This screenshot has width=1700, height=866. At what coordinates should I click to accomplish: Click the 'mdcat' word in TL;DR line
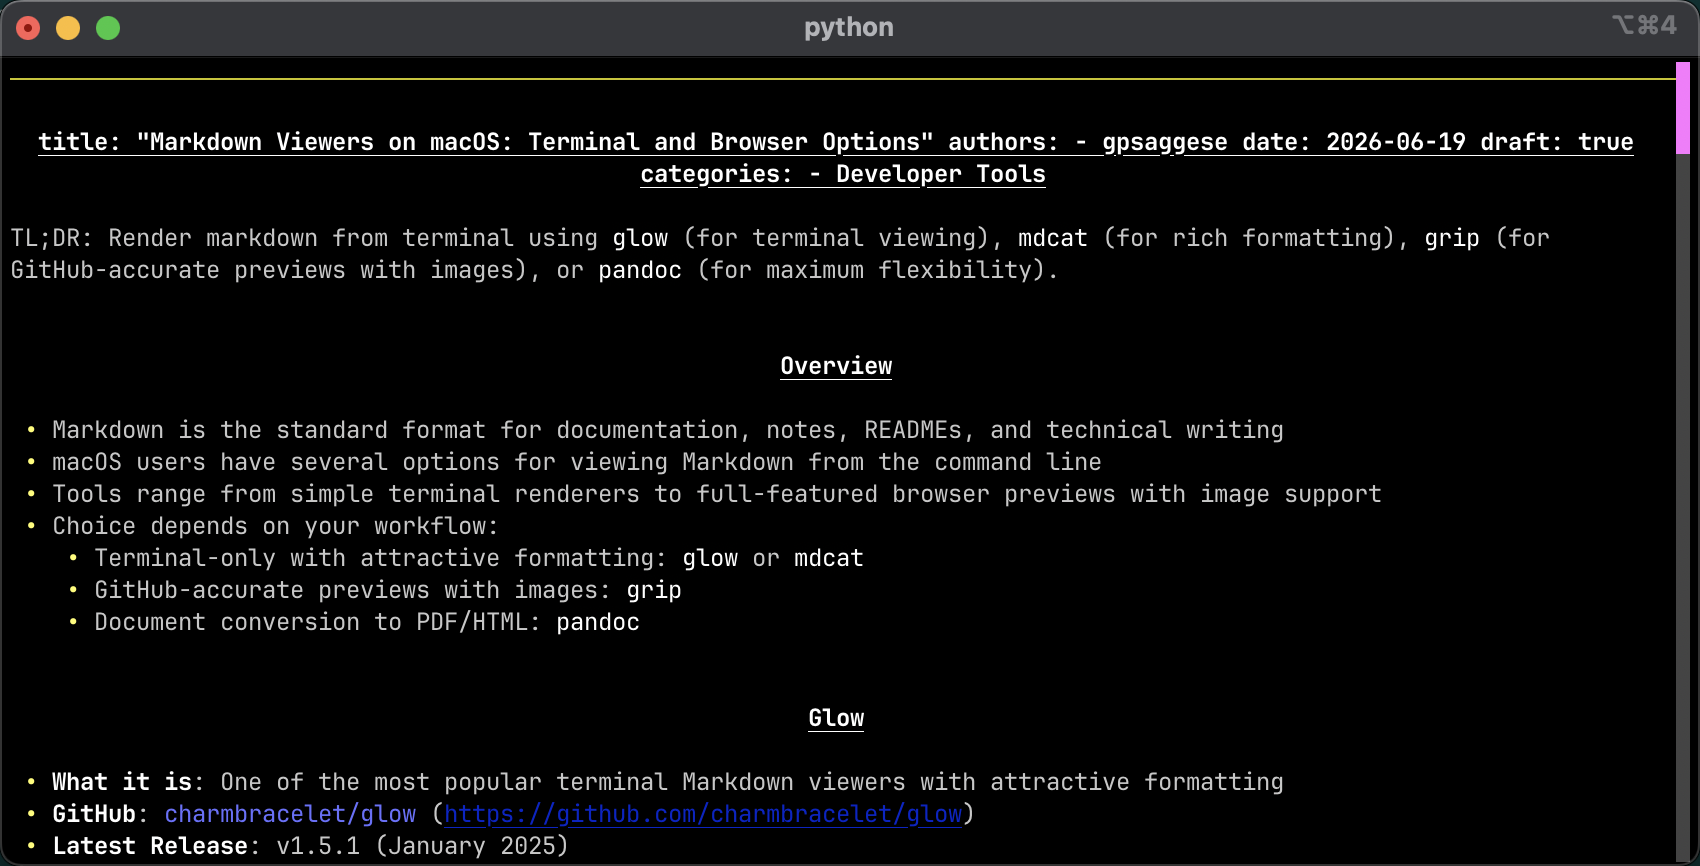point(1052,238)
